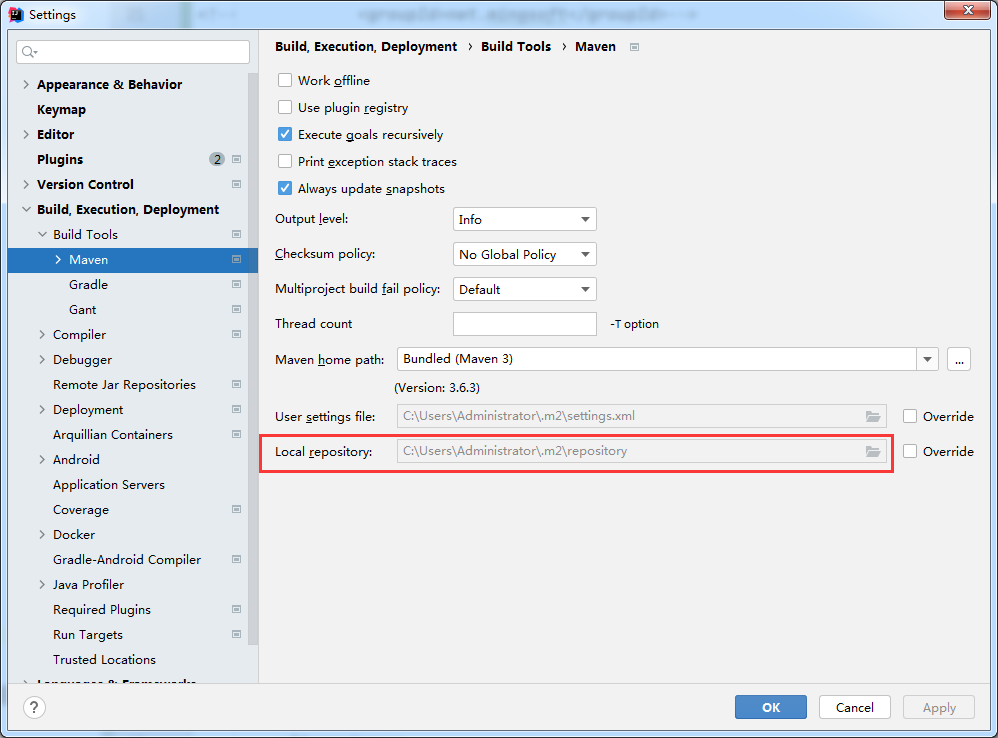Enable the Work offline checkbox
Screen dimensions: 998x738
point(285,81)
